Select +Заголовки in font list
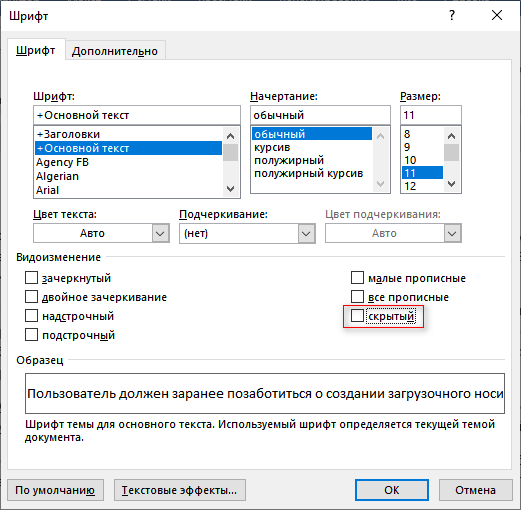521x510 pixels. click(x=128, y=134)
